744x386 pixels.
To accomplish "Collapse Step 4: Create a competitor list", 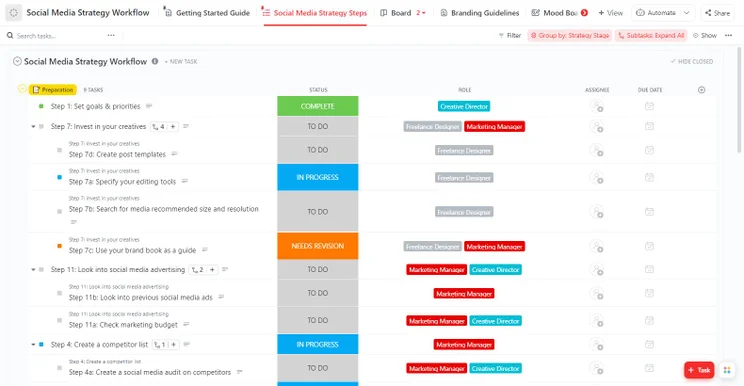I will [33, 345].
